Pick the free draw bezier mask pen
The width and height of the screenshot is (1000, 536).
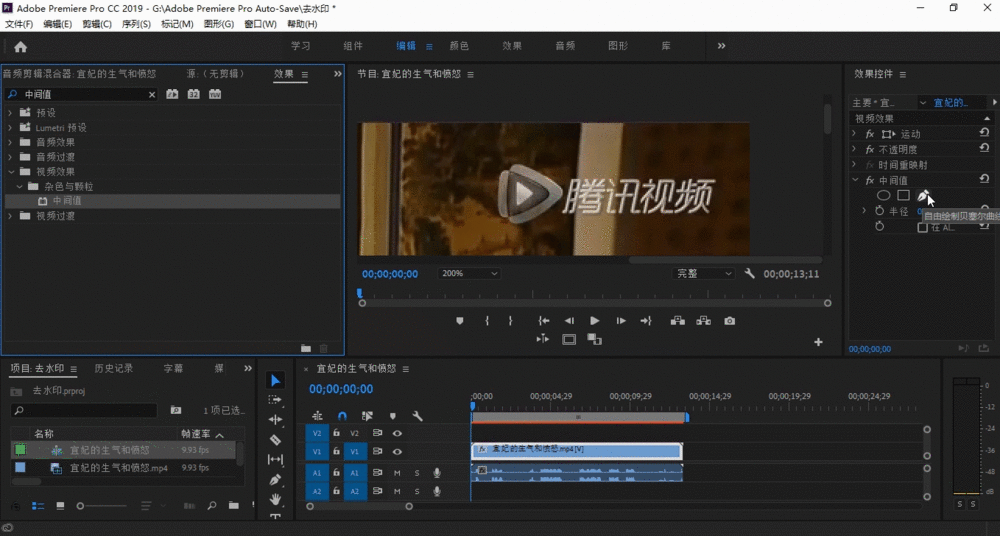point(923,195)
